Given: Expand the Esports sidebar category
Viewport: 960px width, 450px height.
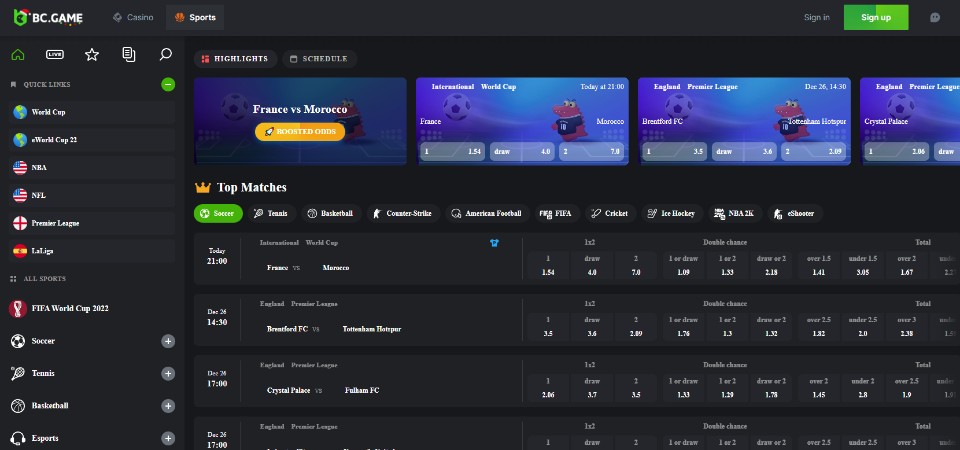Looking at the screenshot, I should click(168, 438).
